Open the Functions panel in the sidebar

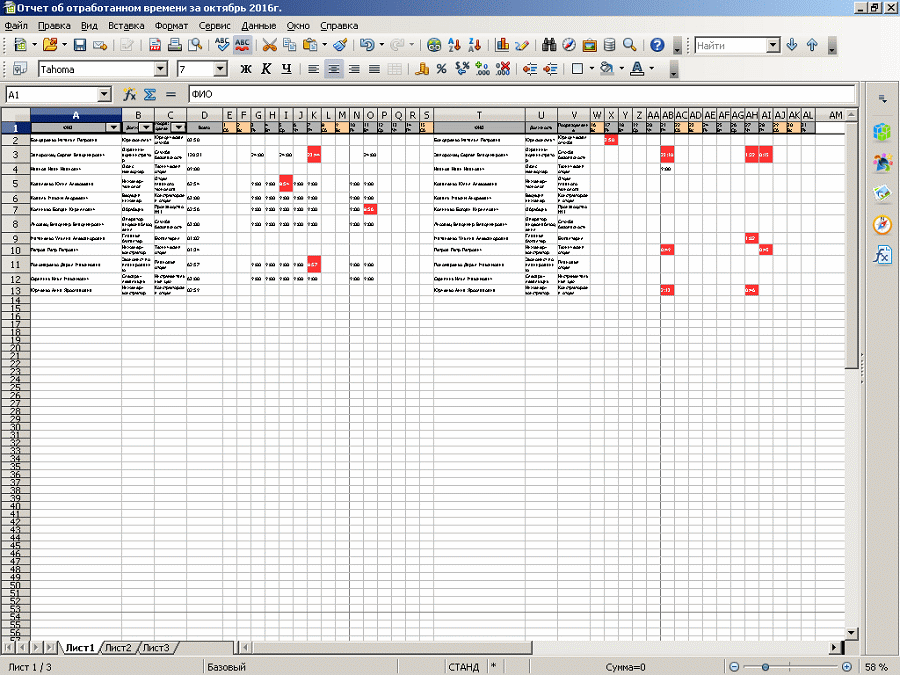(882, 255)
